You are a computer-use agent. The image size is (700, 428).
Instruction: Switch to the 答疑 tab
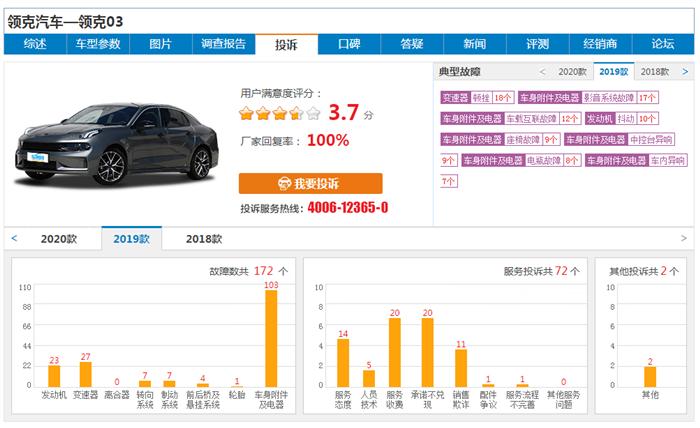pyautogui.click(x=412, y=44)
